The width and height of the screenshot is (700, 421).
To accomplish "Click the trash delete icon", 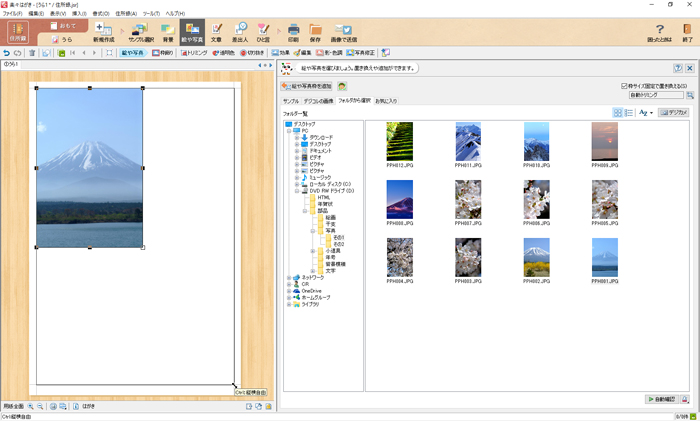I will coord(31,52).
